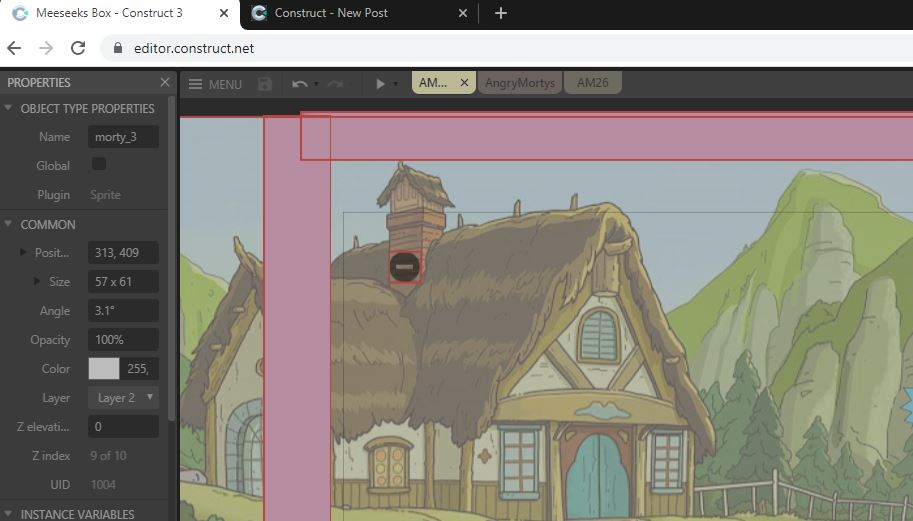This screenshot has width=913, height=521.
Task: Open the preview options dropdown arrow
Action: [395, 84]
